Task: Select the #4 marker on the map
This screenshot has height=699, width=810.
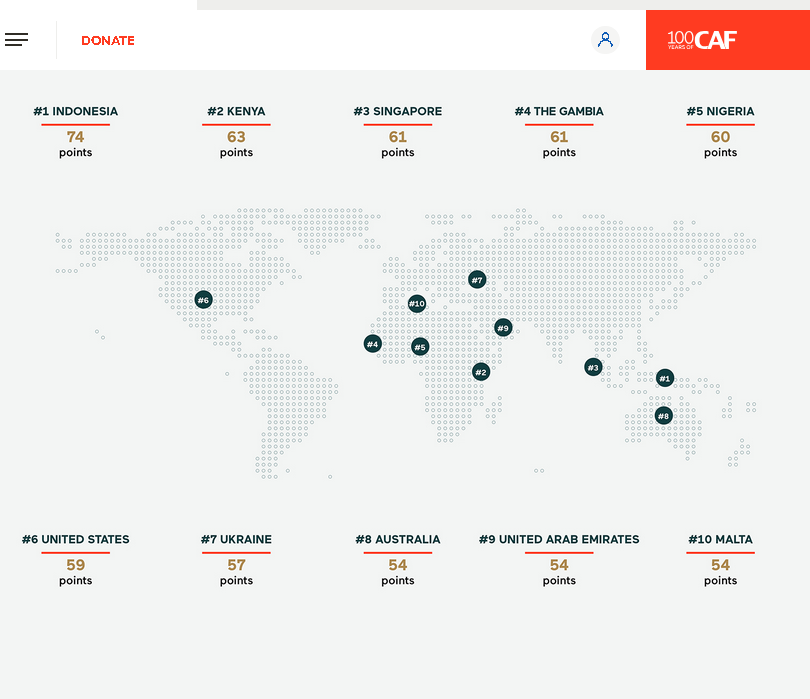Action: (372, 344)
